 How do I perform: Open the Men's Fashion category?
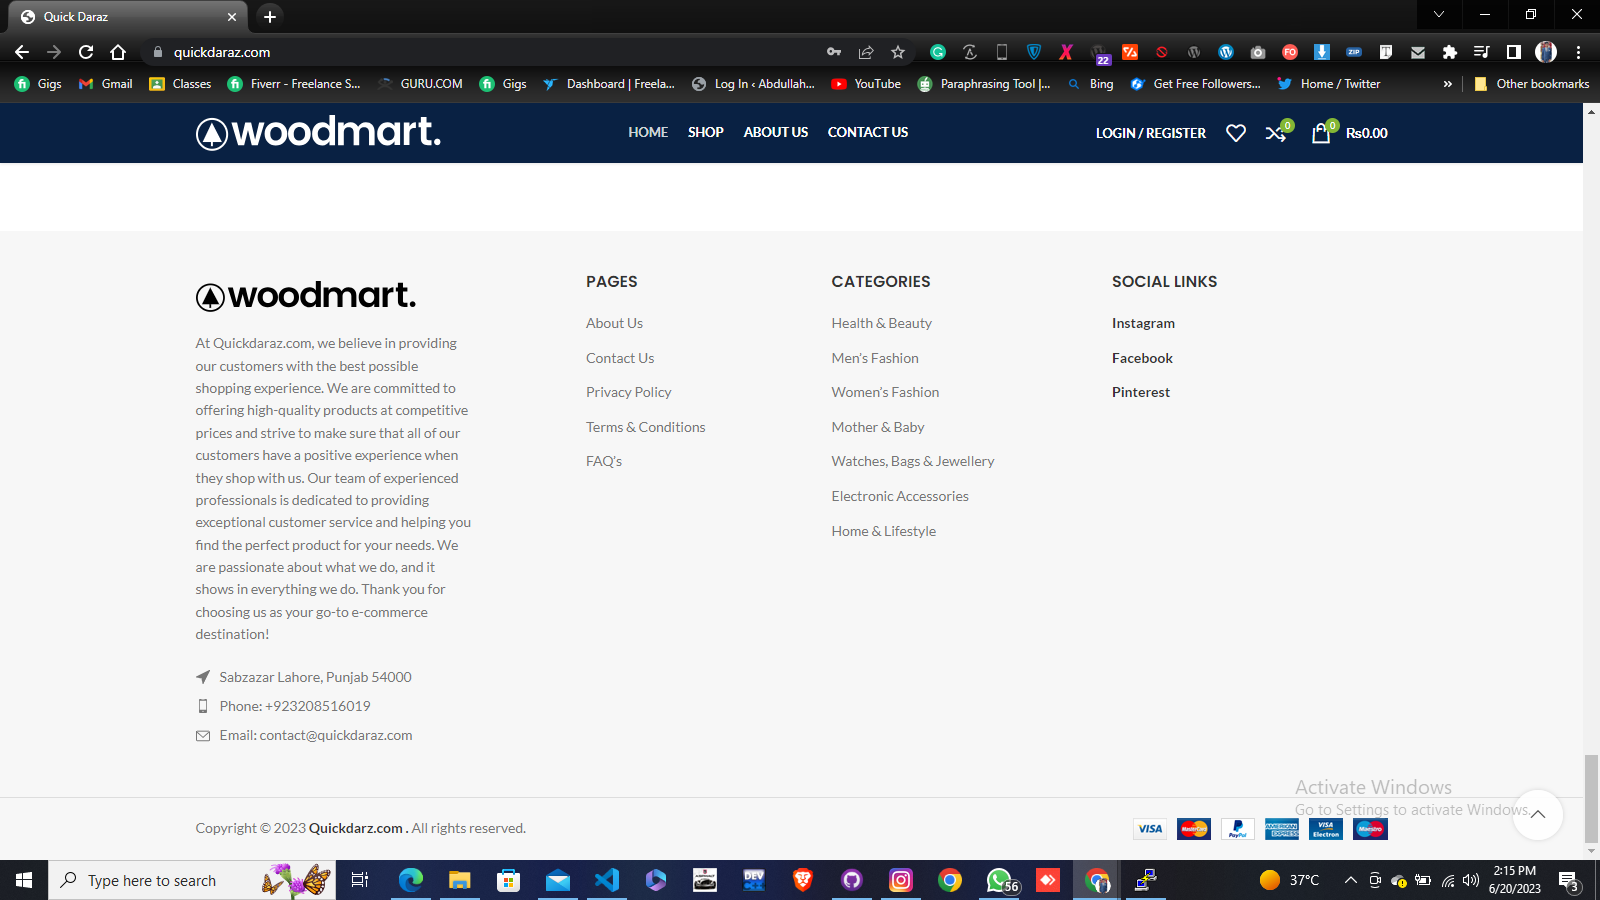point(875,358)
